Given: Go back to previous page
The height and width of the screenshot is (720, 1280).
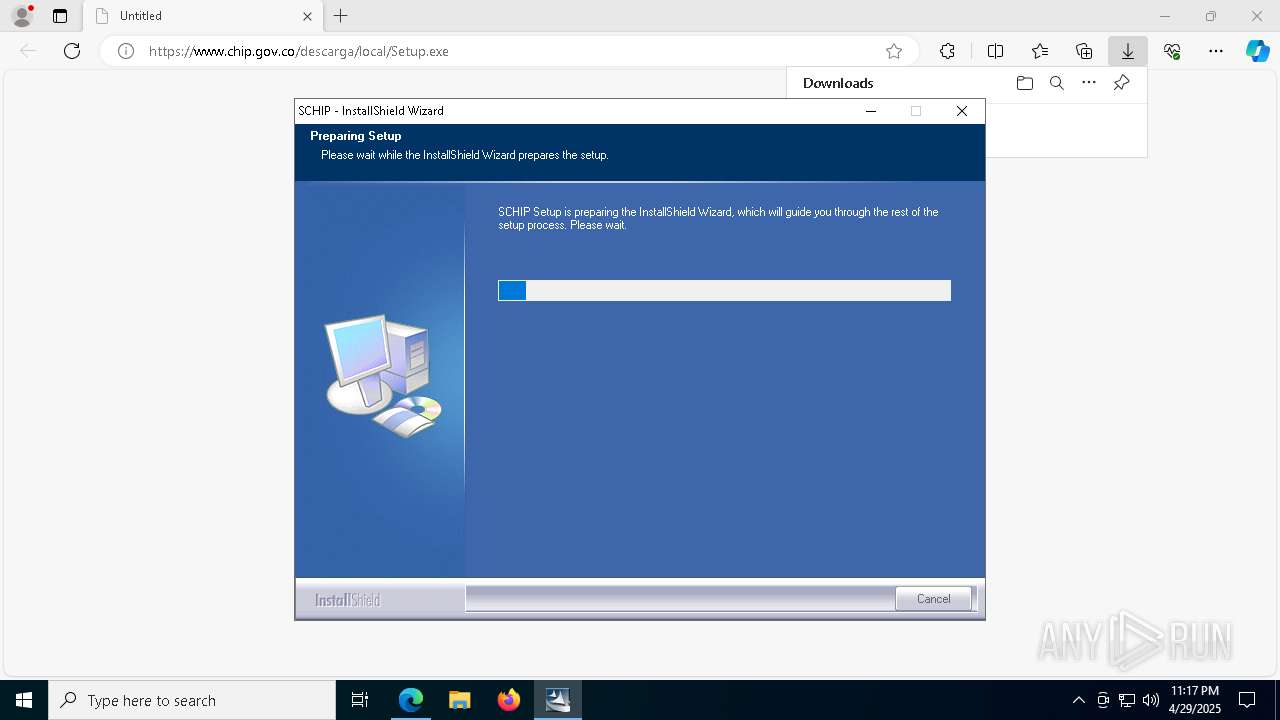Looking at the screenshot, I should tap(28, 51).
